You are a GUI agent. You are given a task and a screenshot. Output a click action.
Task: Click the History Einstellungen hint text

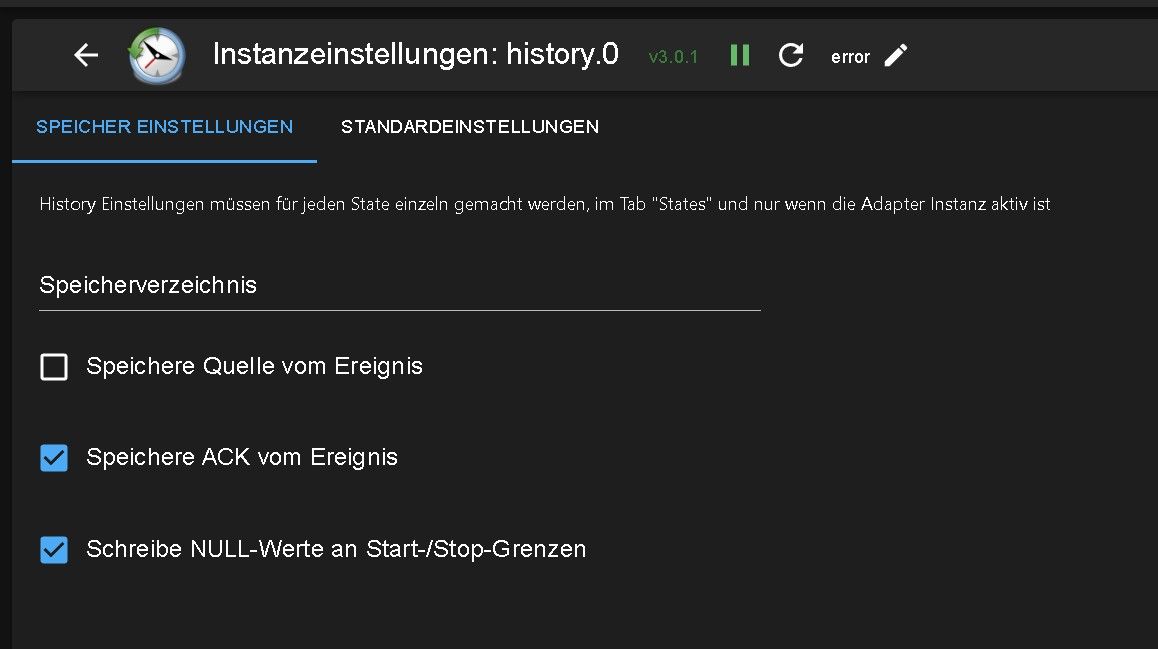[545, 204]
